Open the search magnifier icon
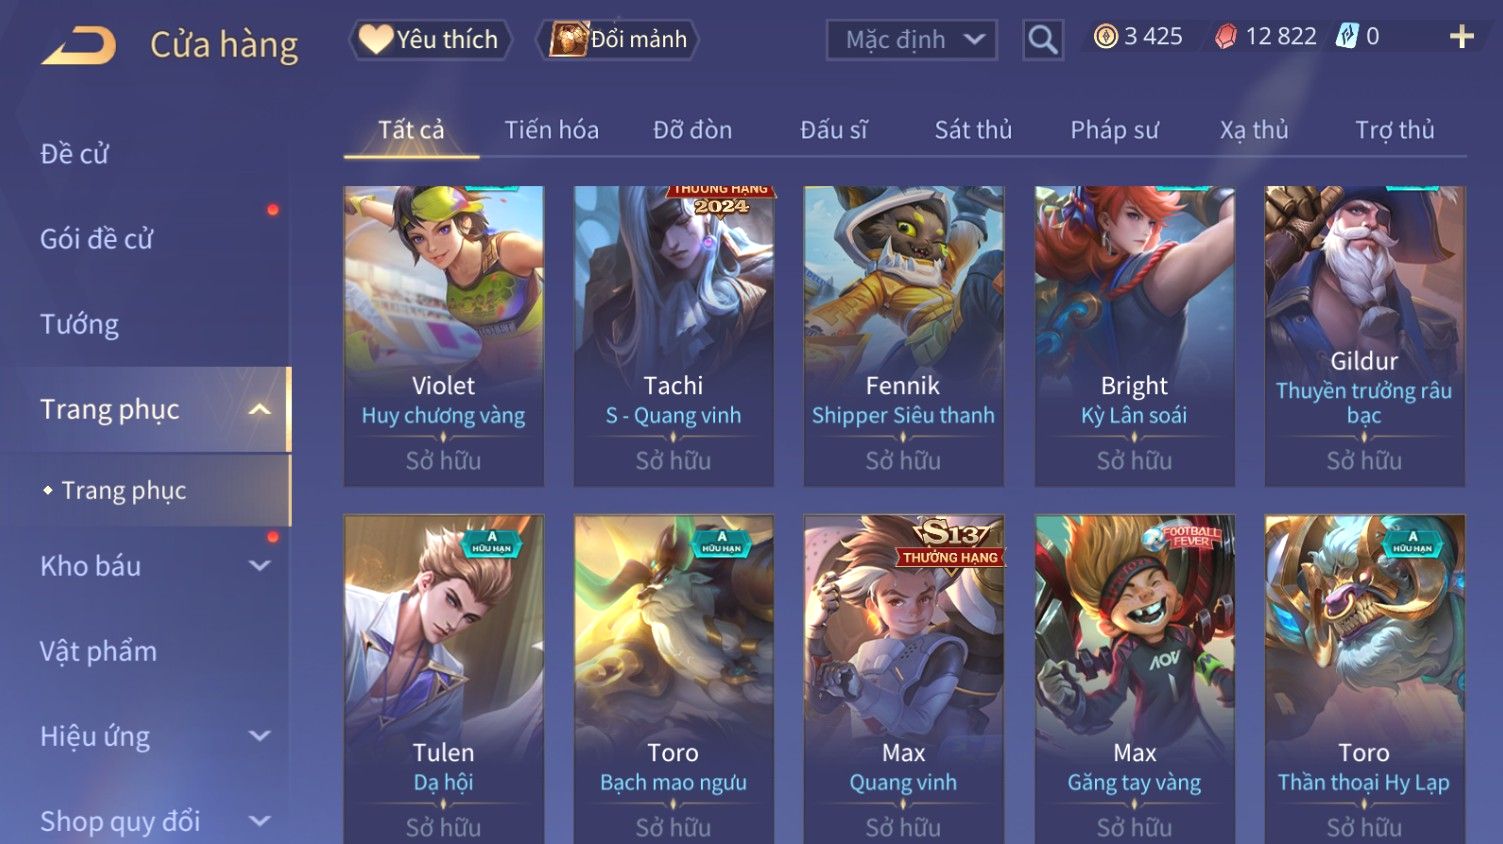This screenshot has height=844, width=1503. click(1043, 40)
